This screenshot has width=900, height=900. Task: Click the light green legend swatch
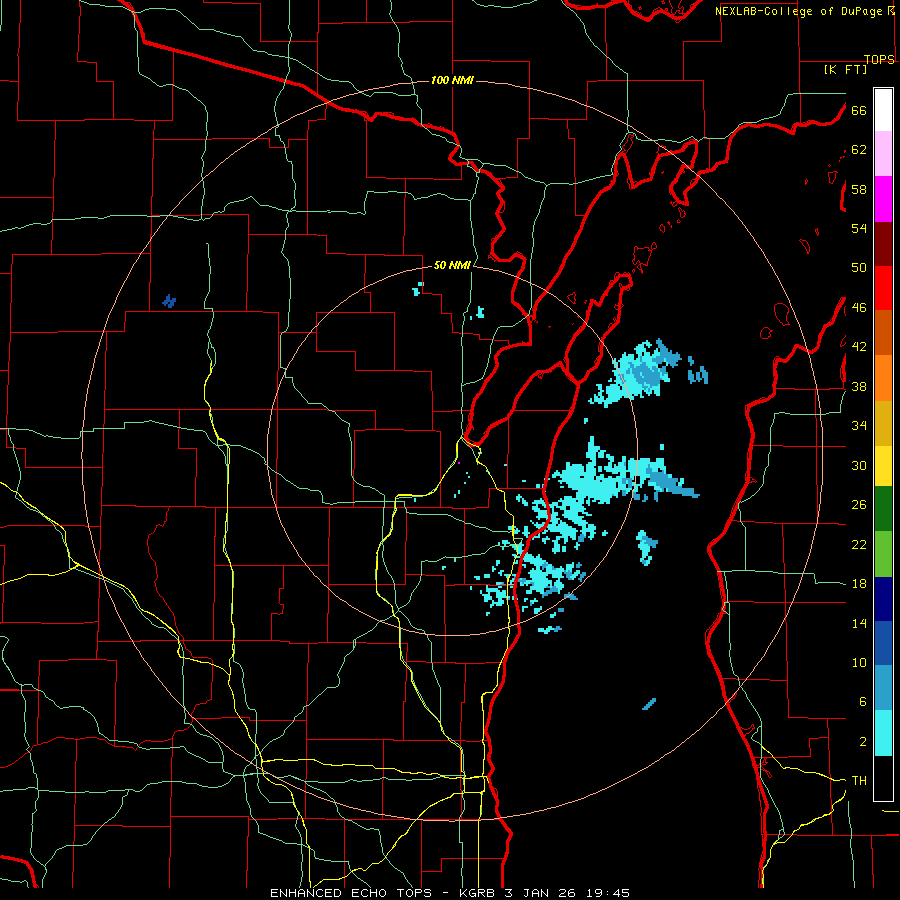(x=883, y=554)
